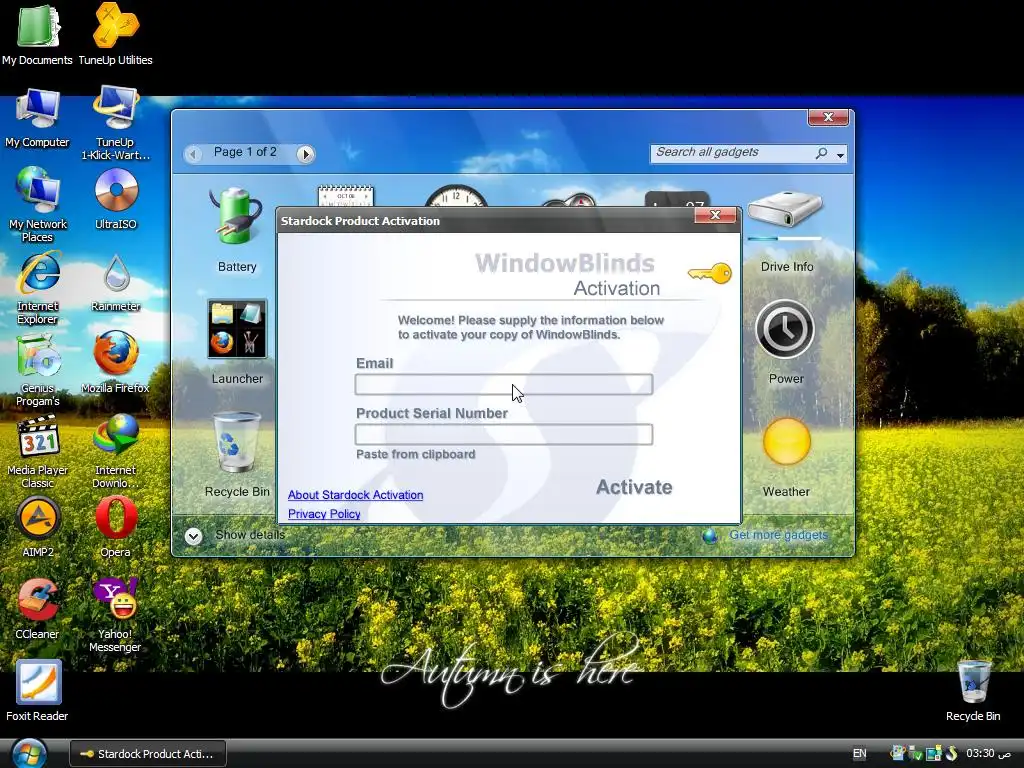Select the desktop Recycle Bin near taskbar

click(x=973, y=691)
